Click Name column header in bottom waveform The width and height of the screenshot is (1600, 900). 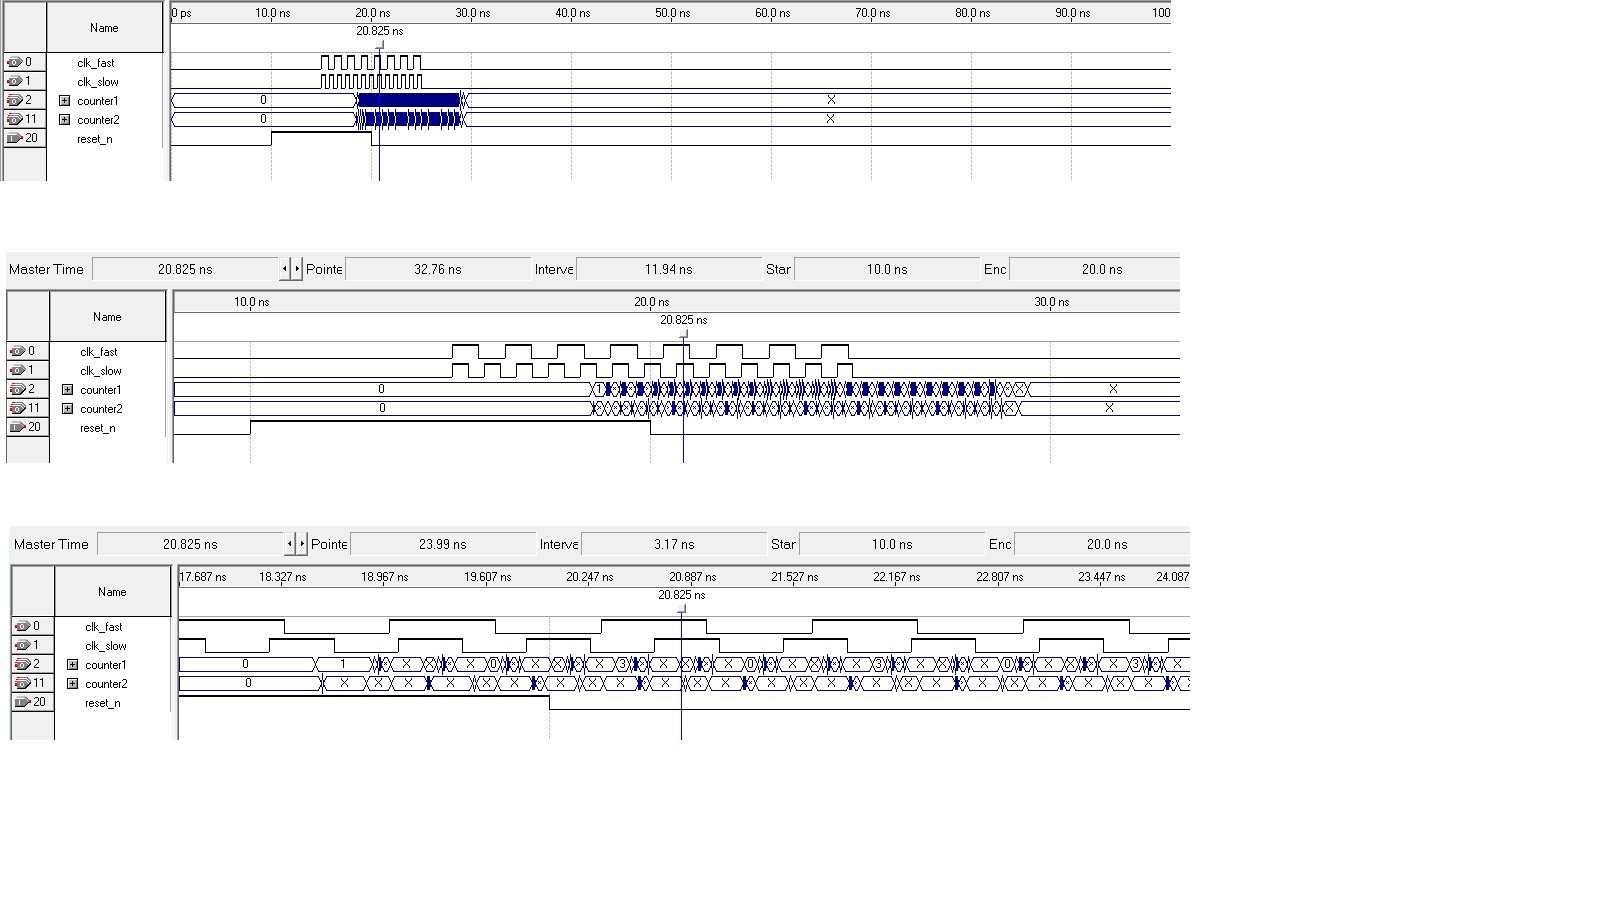[112, 592]
